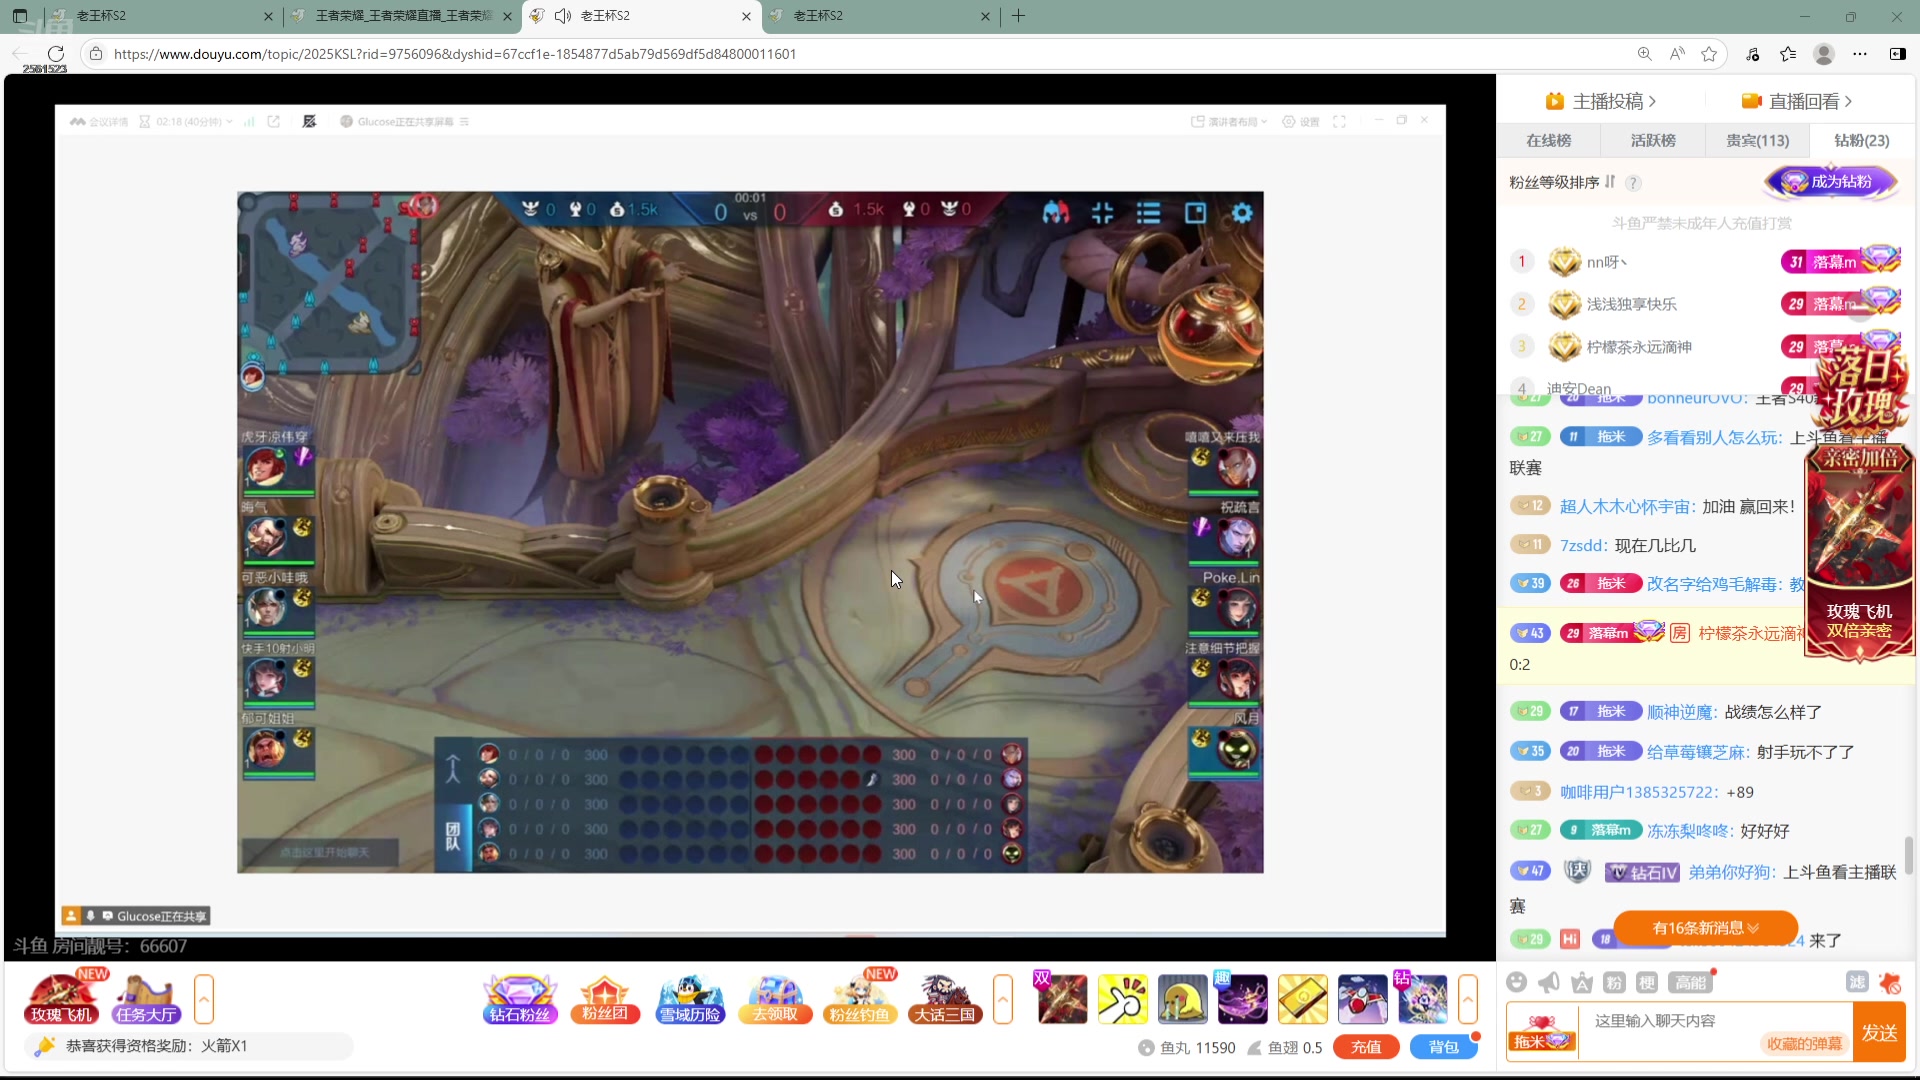Click the 充值 recharge button
Viewport: 1920px width, 1080px height.
(1366, 1047)
